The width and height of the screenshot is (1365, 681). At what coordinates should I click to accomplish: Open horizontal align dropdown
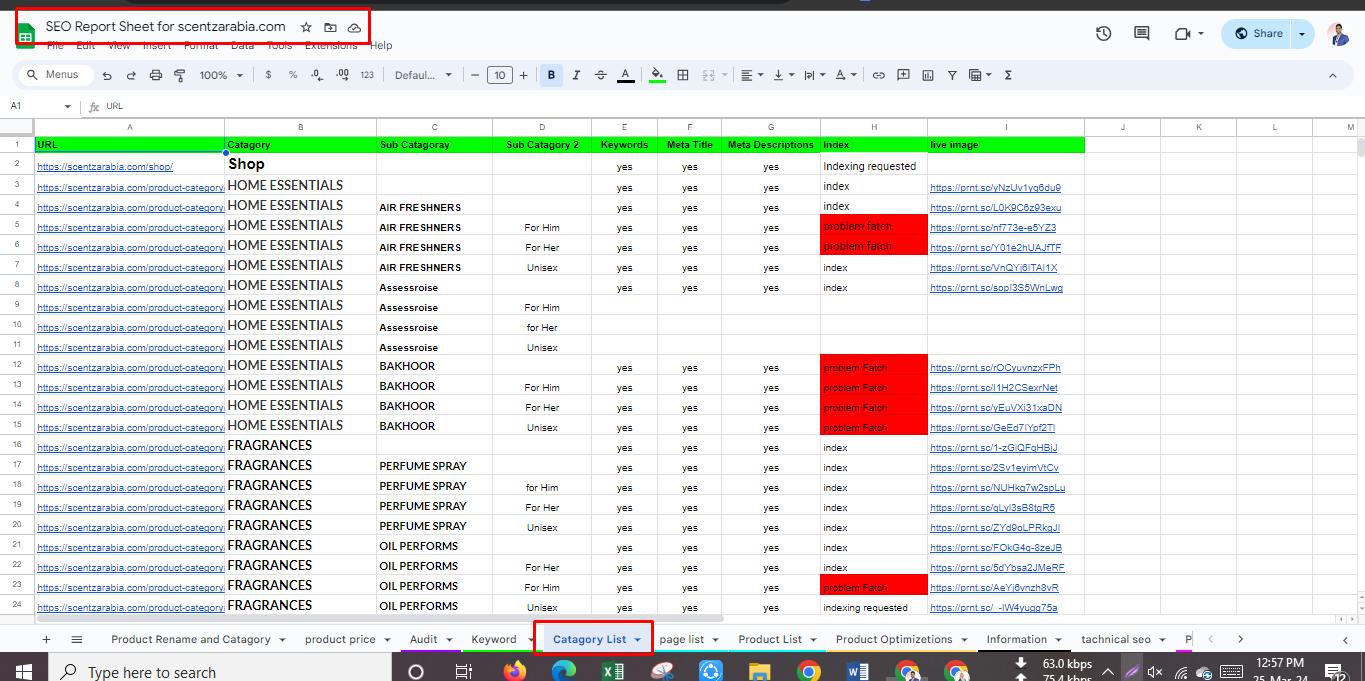[x=750, y=75]
